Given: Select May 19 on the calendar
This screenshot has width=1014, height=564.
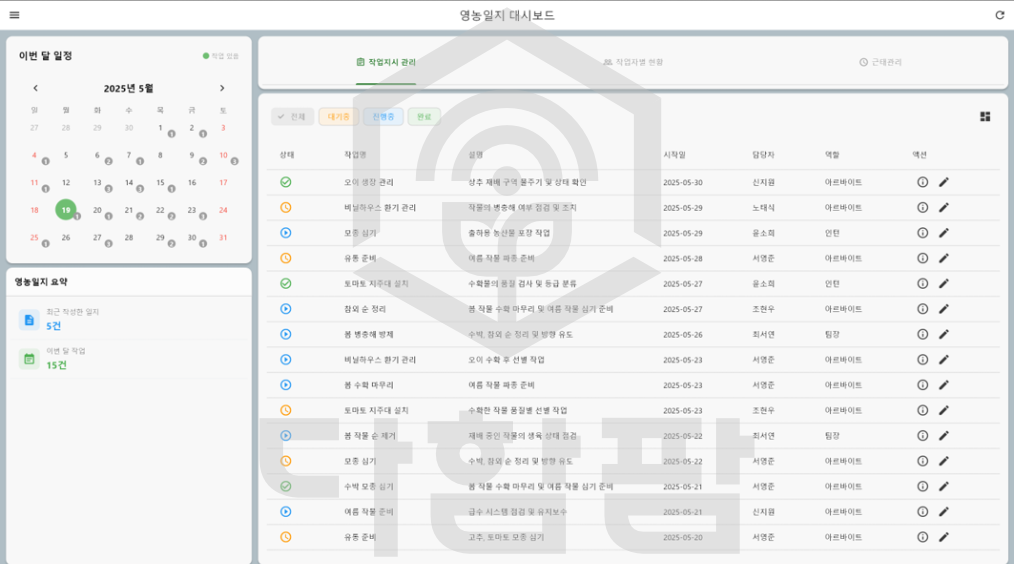Looking at the screenshot, I should click(x=66, y=210).
